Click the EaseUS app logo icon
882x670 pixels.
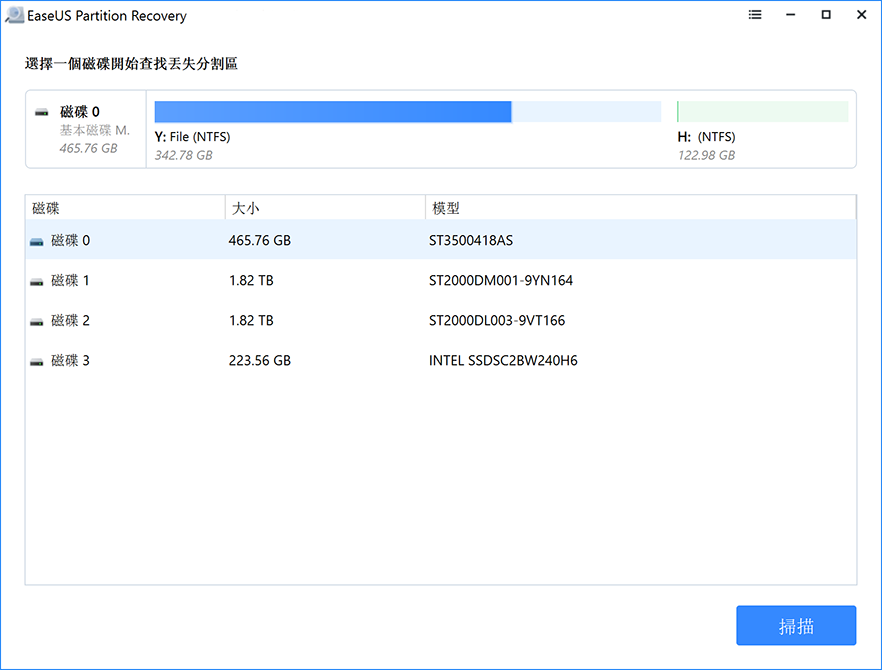tap(13, 16)
